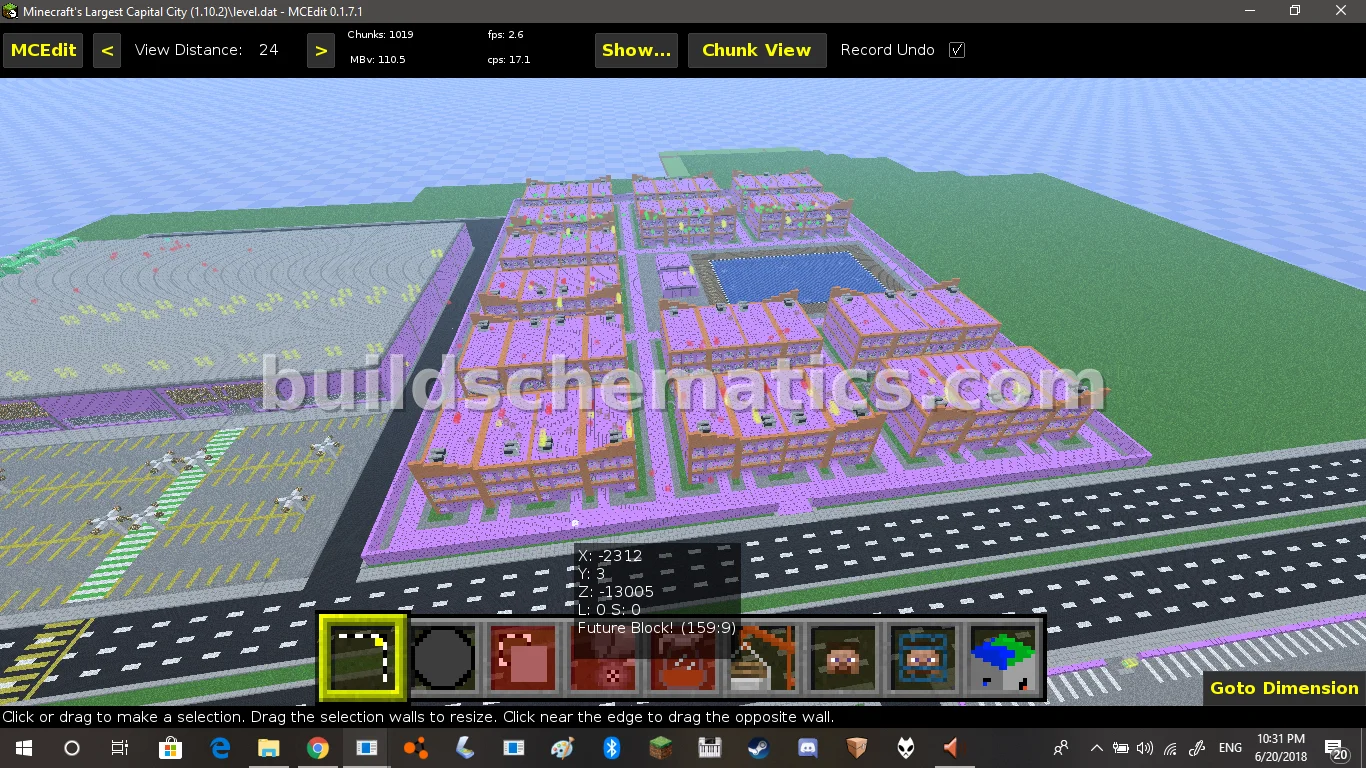This screenshot has height=768, width=1366.
Task: Click the "Chunks: 1019" readout
Action: tap(380, 34)
